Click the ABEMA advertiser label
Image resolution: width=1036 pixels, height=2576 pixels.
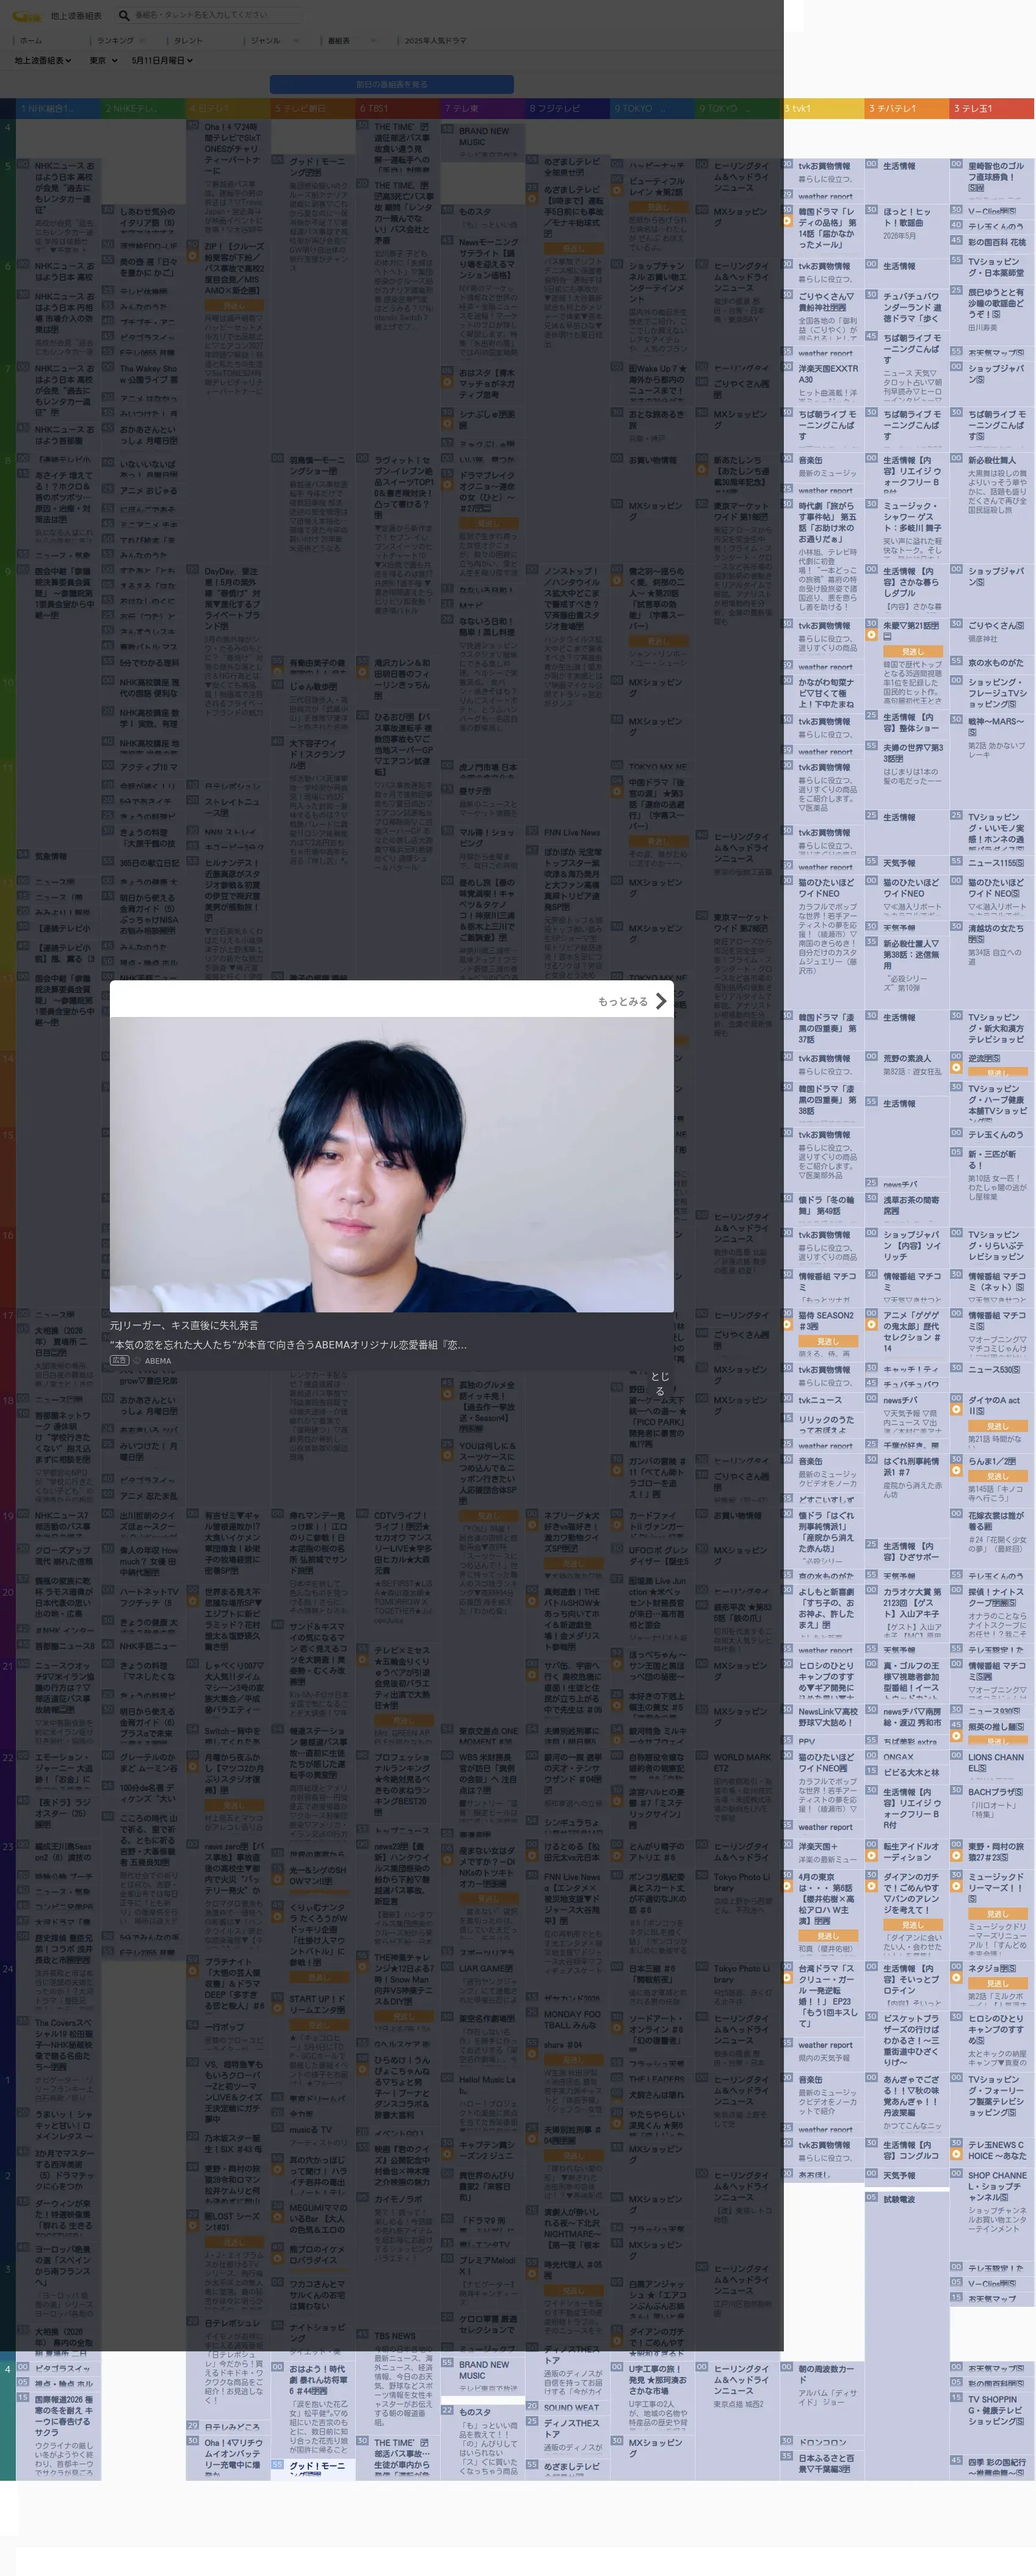tap(158, 1361)
